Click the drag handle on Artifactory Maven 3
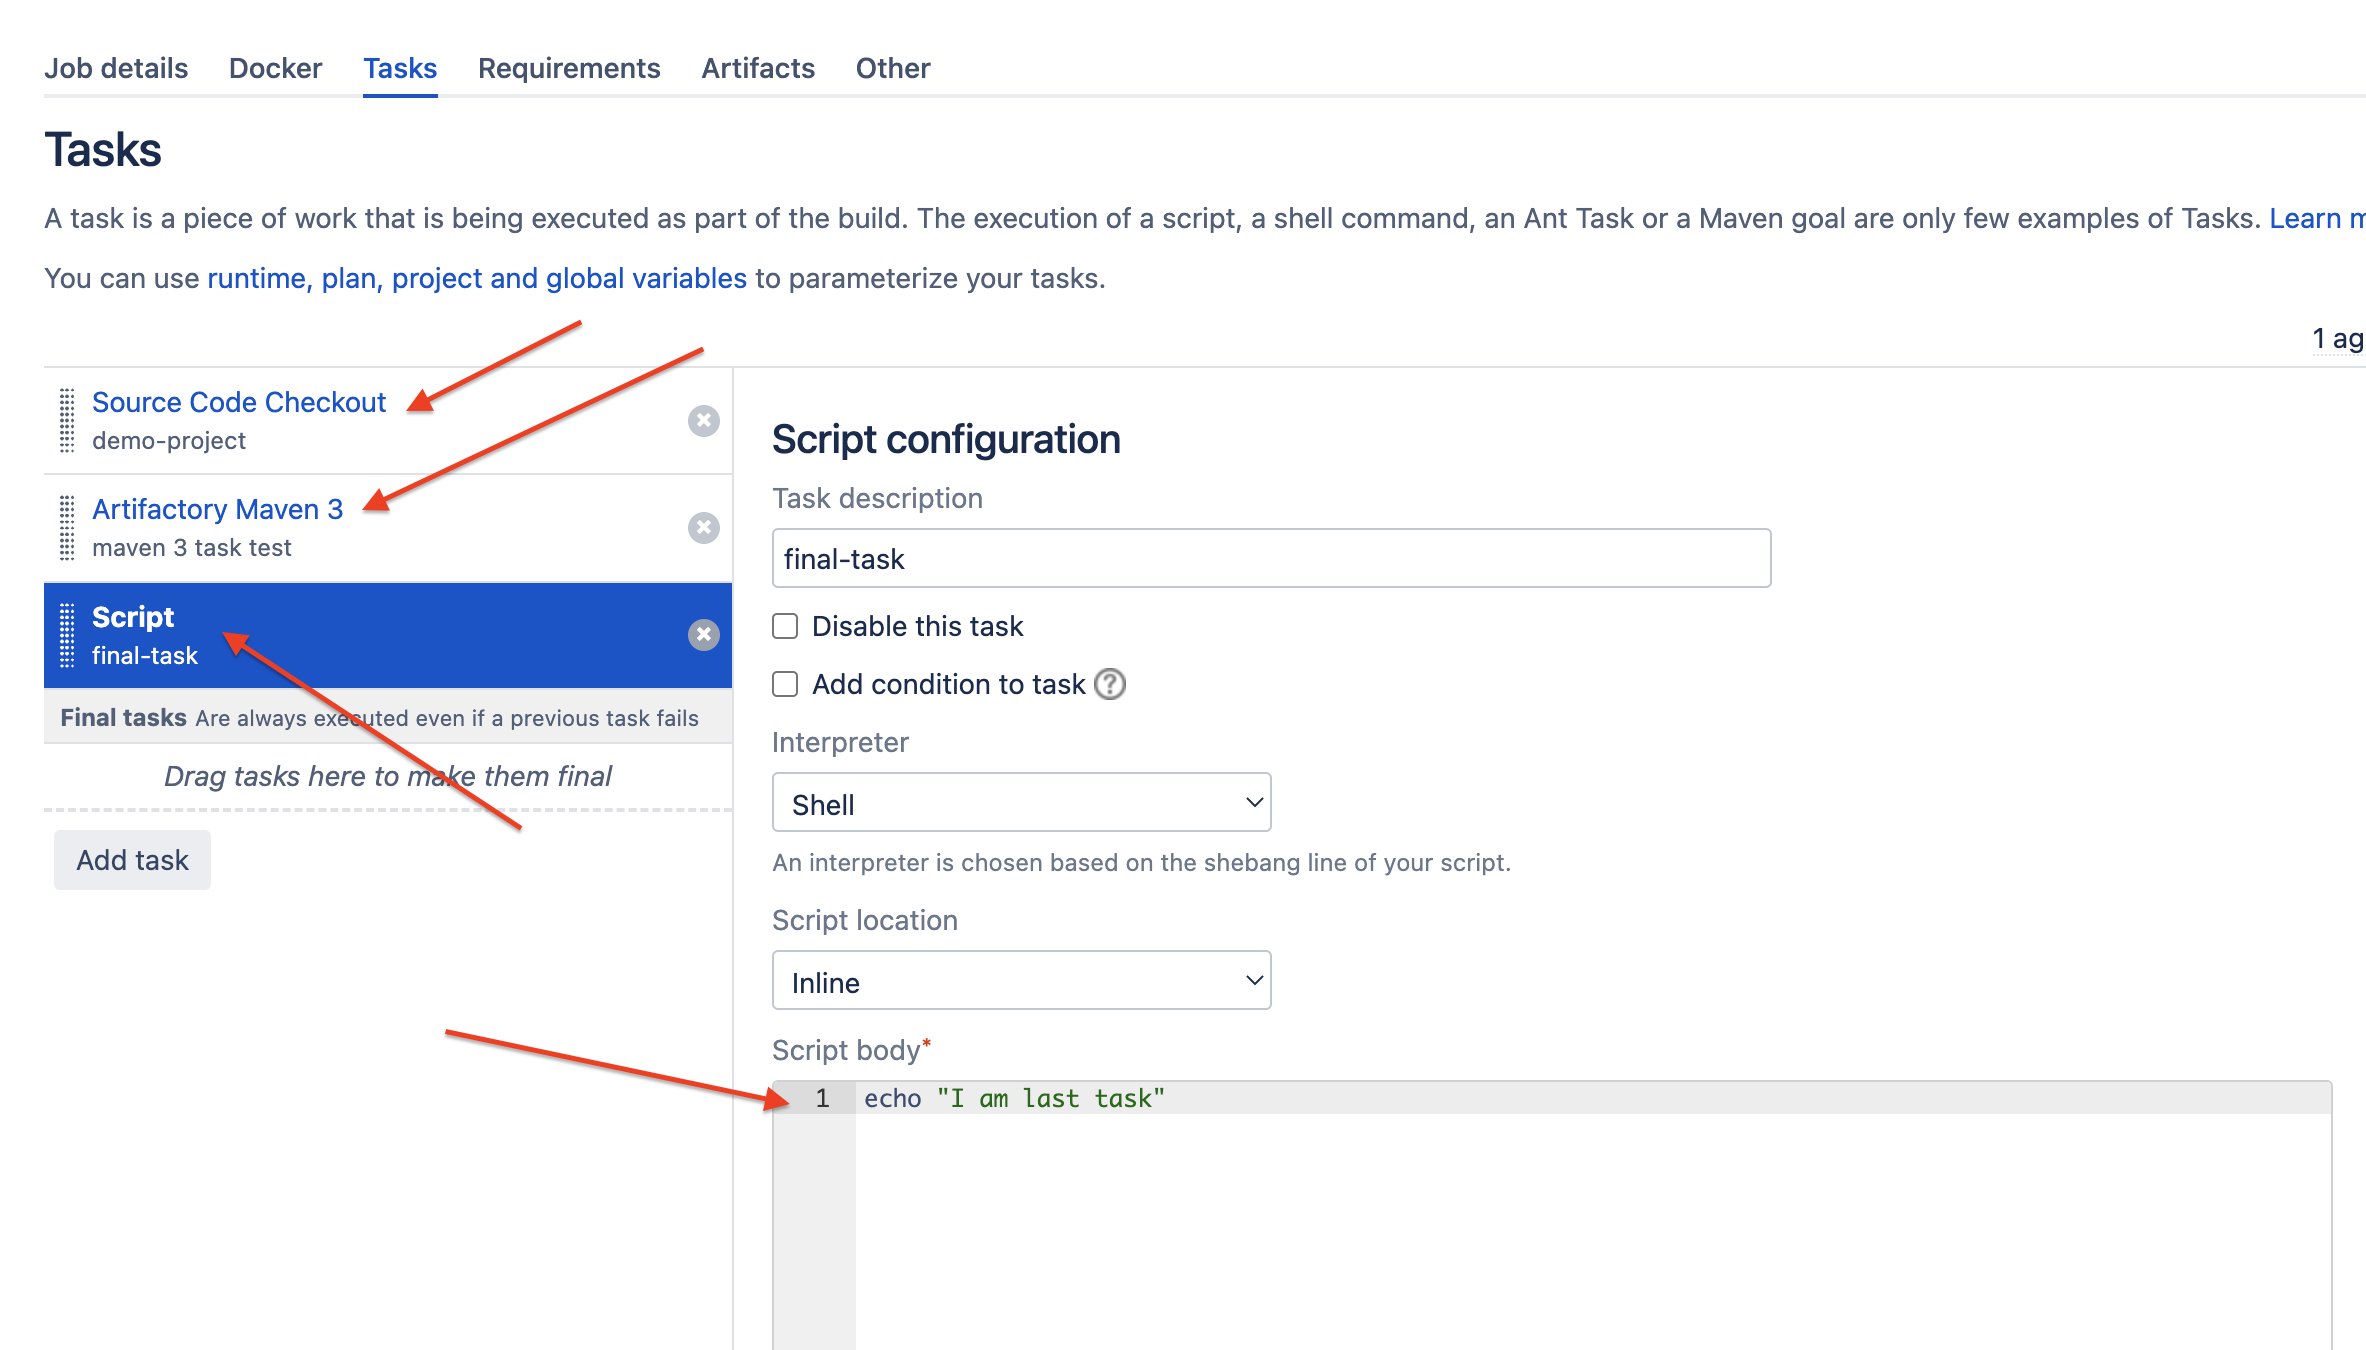Screen dimensions: 2366x1350 [x=65, y=528]
